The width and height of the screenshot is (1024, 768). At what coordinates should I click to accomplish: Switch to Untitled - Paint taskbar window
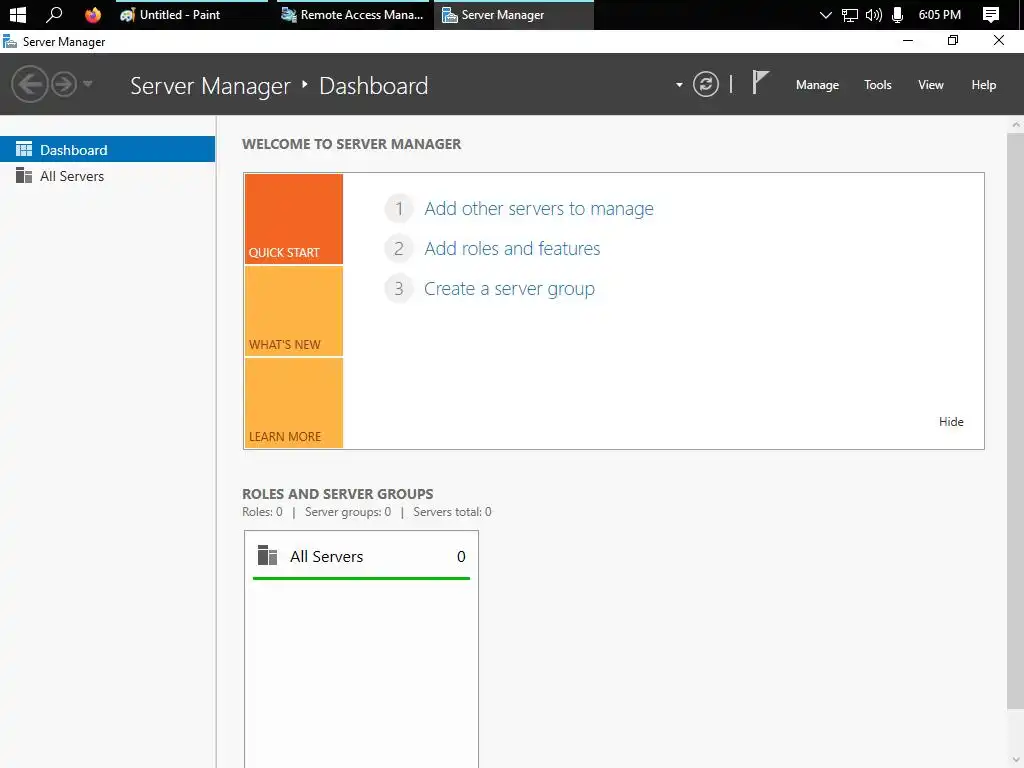pos(192,14)
